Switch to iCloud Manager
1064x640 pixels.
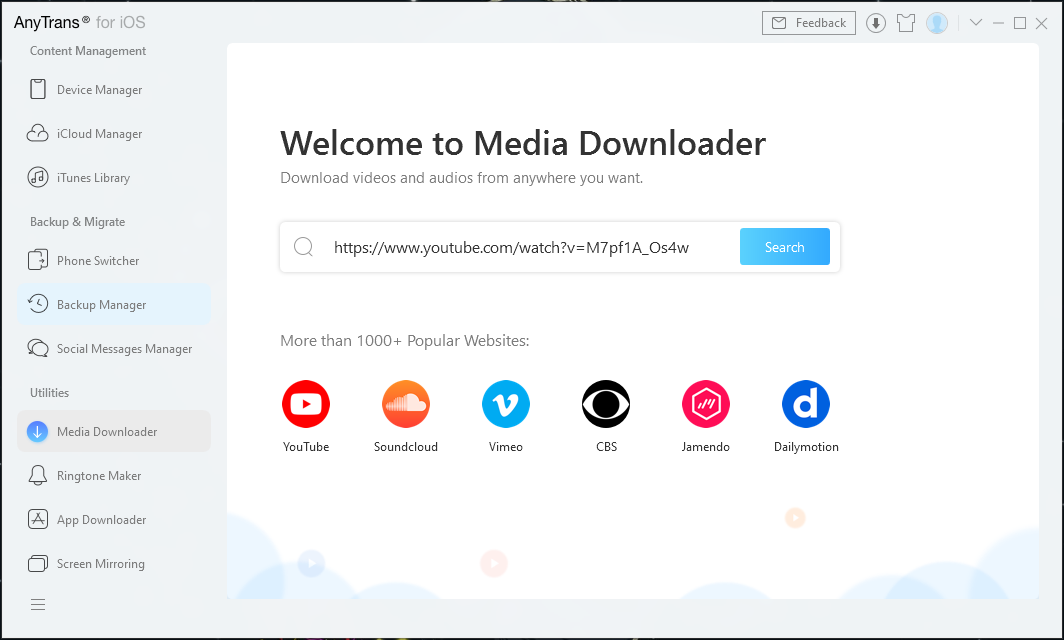[x=99, y=134]
